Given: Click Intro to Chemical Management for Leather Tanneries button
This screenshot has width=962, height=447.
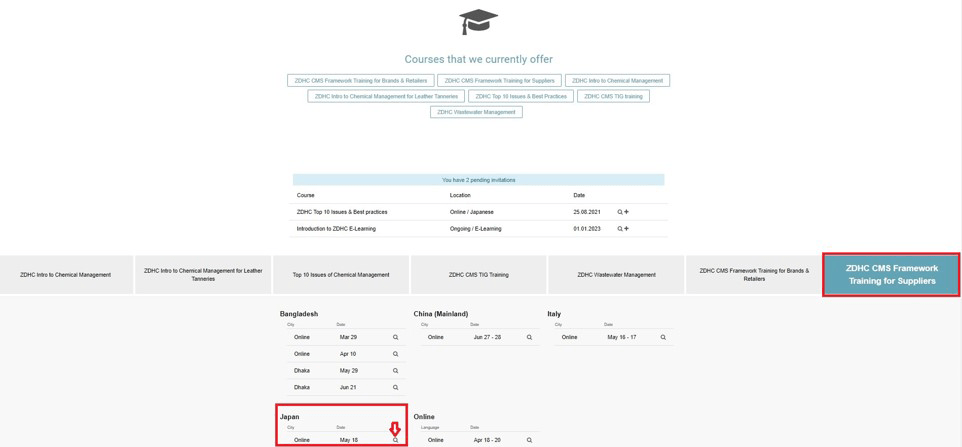Looking at the screenshot, I should 386,96.
